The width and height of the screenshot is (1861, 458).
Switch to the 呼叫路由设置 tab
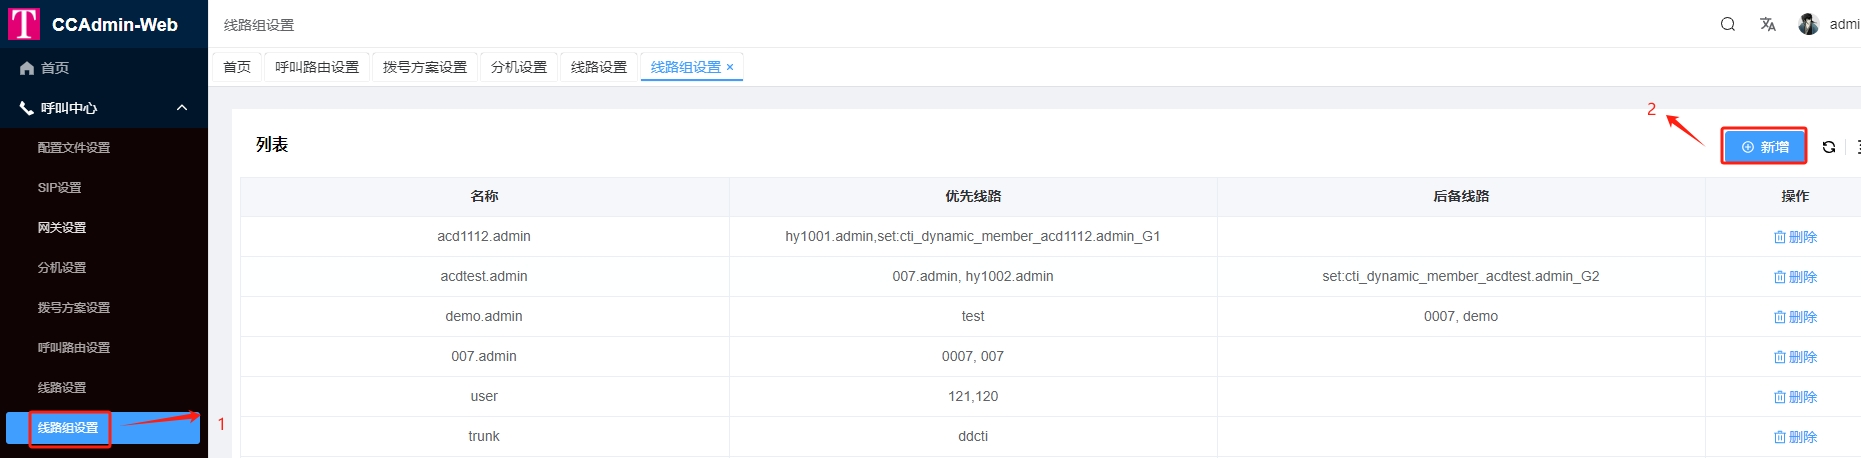pos(316,67)
